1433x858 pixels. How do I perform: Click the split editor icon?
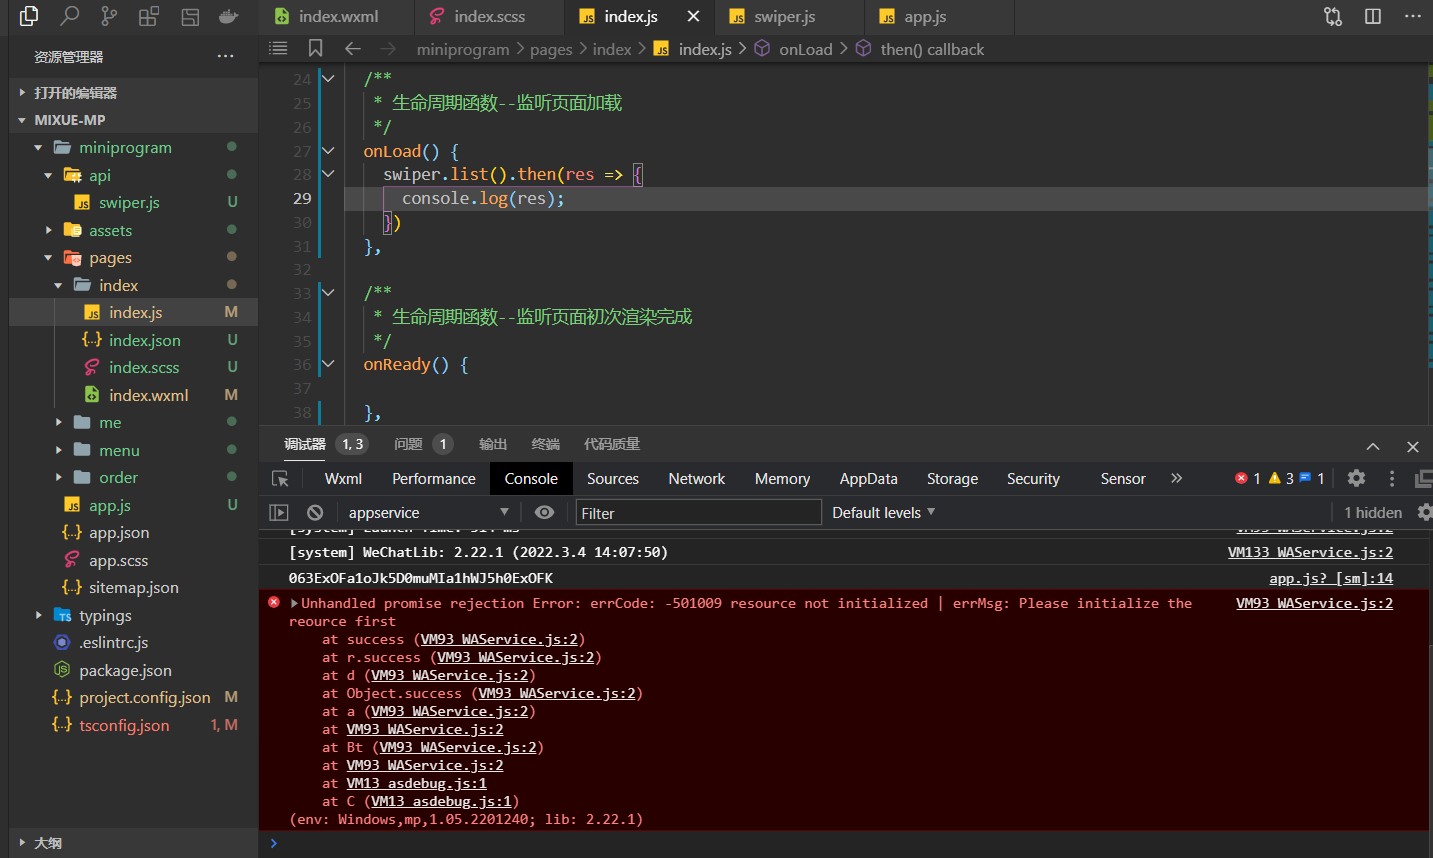pos(1373,16)
